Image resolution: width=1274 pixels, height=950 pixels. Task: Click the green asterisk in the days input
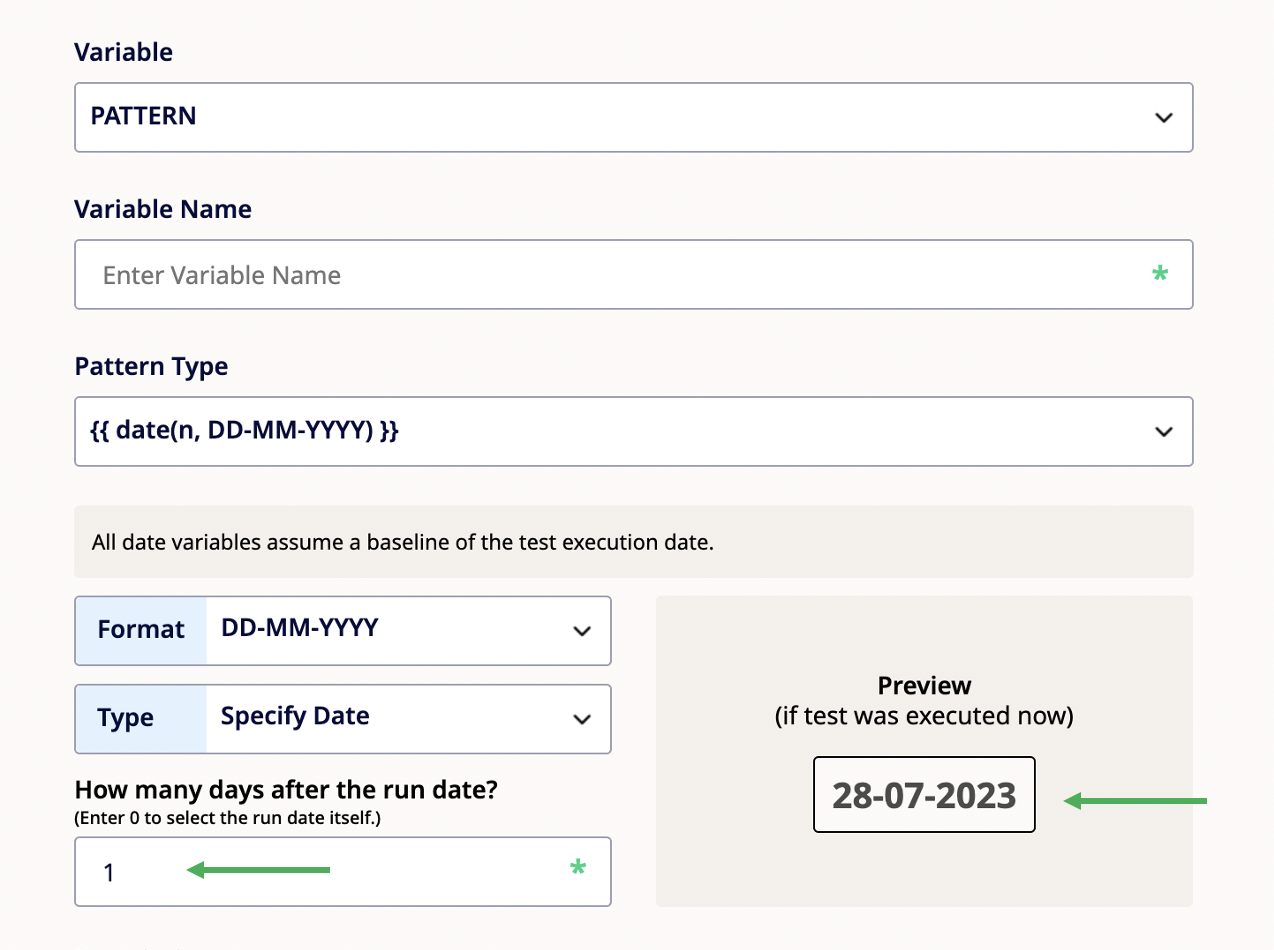point(578,869)
